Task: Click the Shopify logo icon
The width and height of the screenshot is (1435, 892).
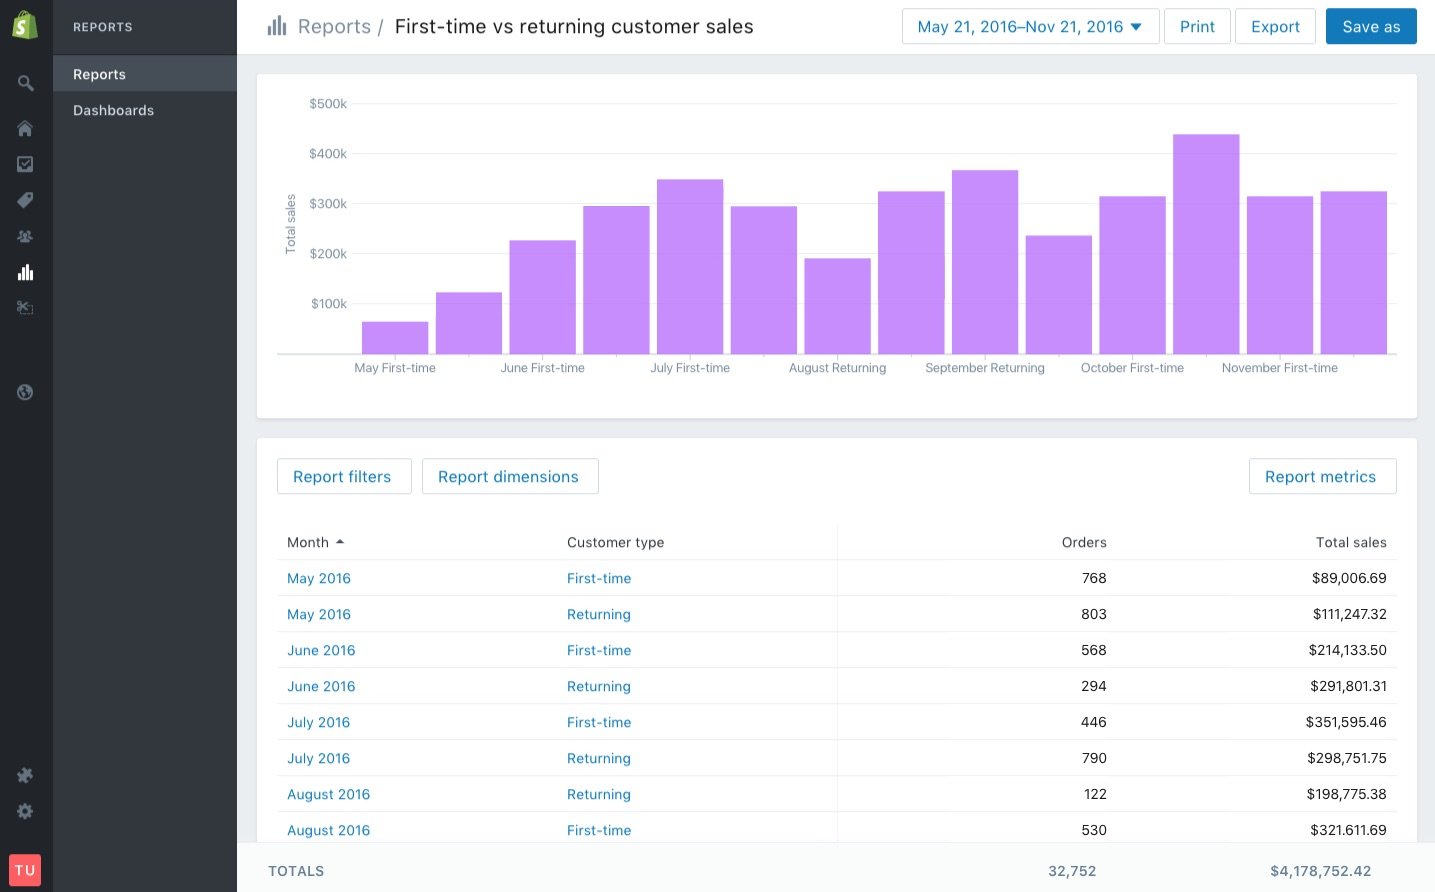Action: 25,25
